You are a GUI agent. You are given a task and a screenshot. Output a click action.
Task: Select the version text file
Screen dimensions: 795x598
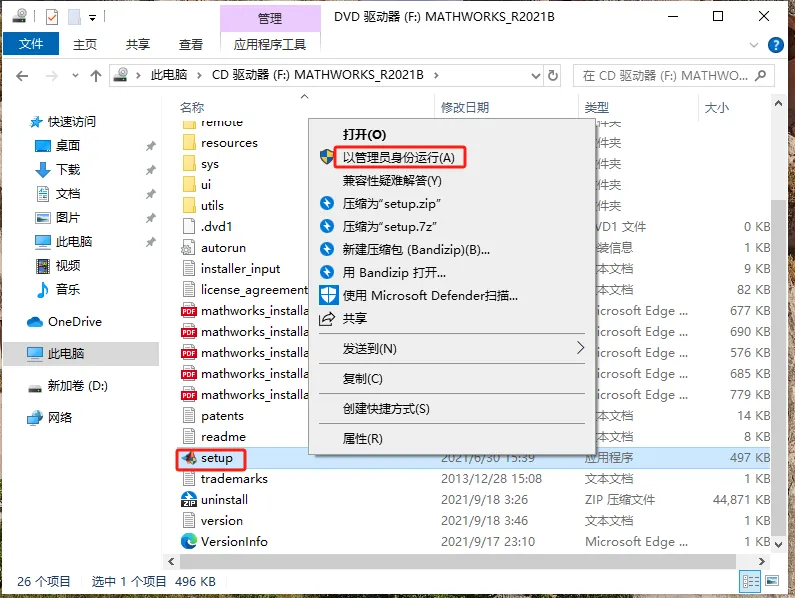[x=222, y=521]
